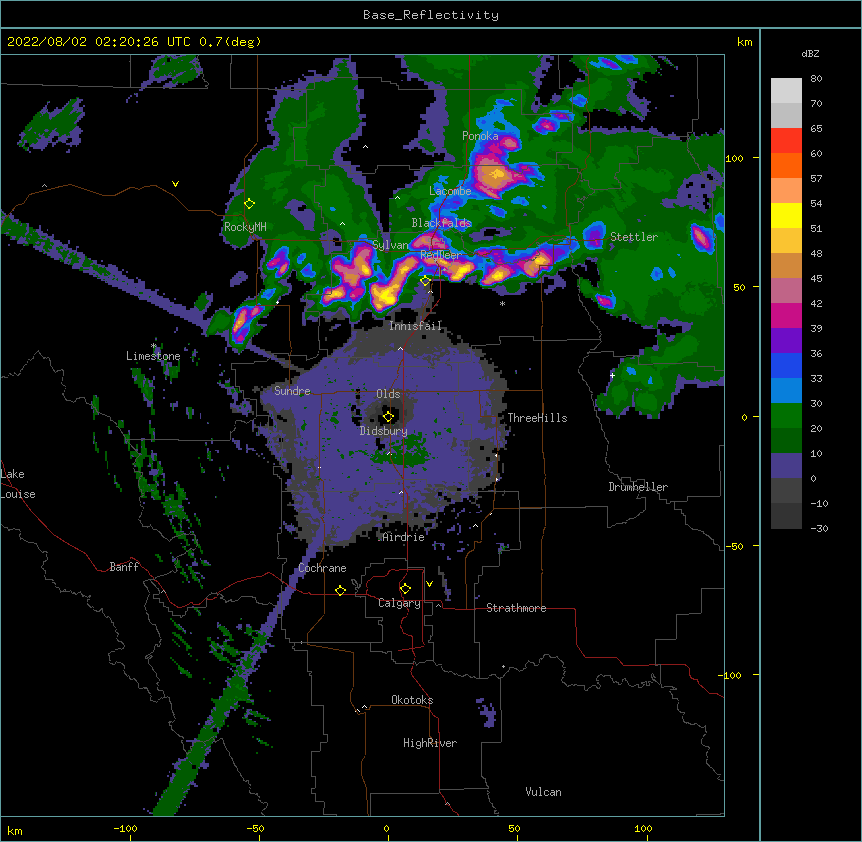Click the Ponoka city label
Image resolution: width=862 pixels, height=842 pixels.
coord(480,136)
